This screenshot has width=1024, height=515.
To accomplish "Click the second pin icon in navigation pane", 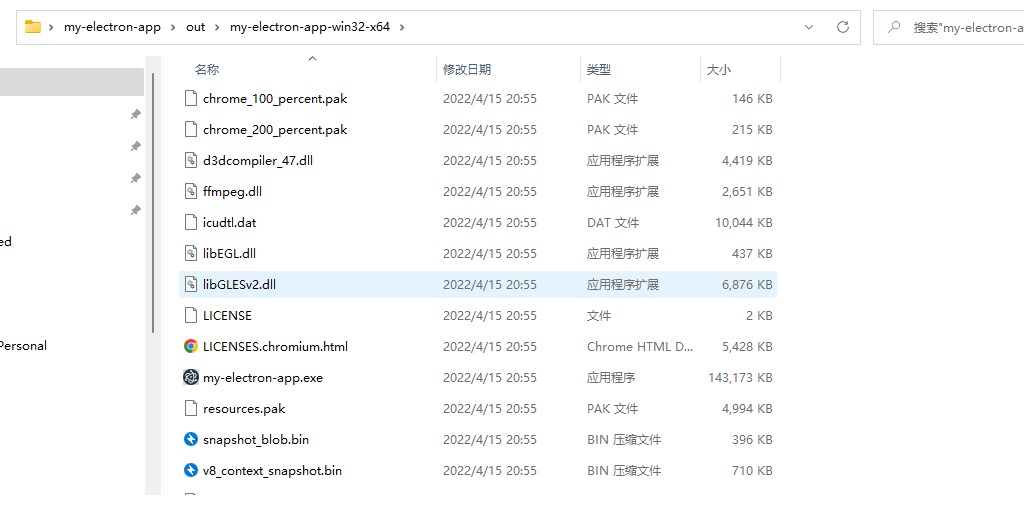I will pos(135,146).
